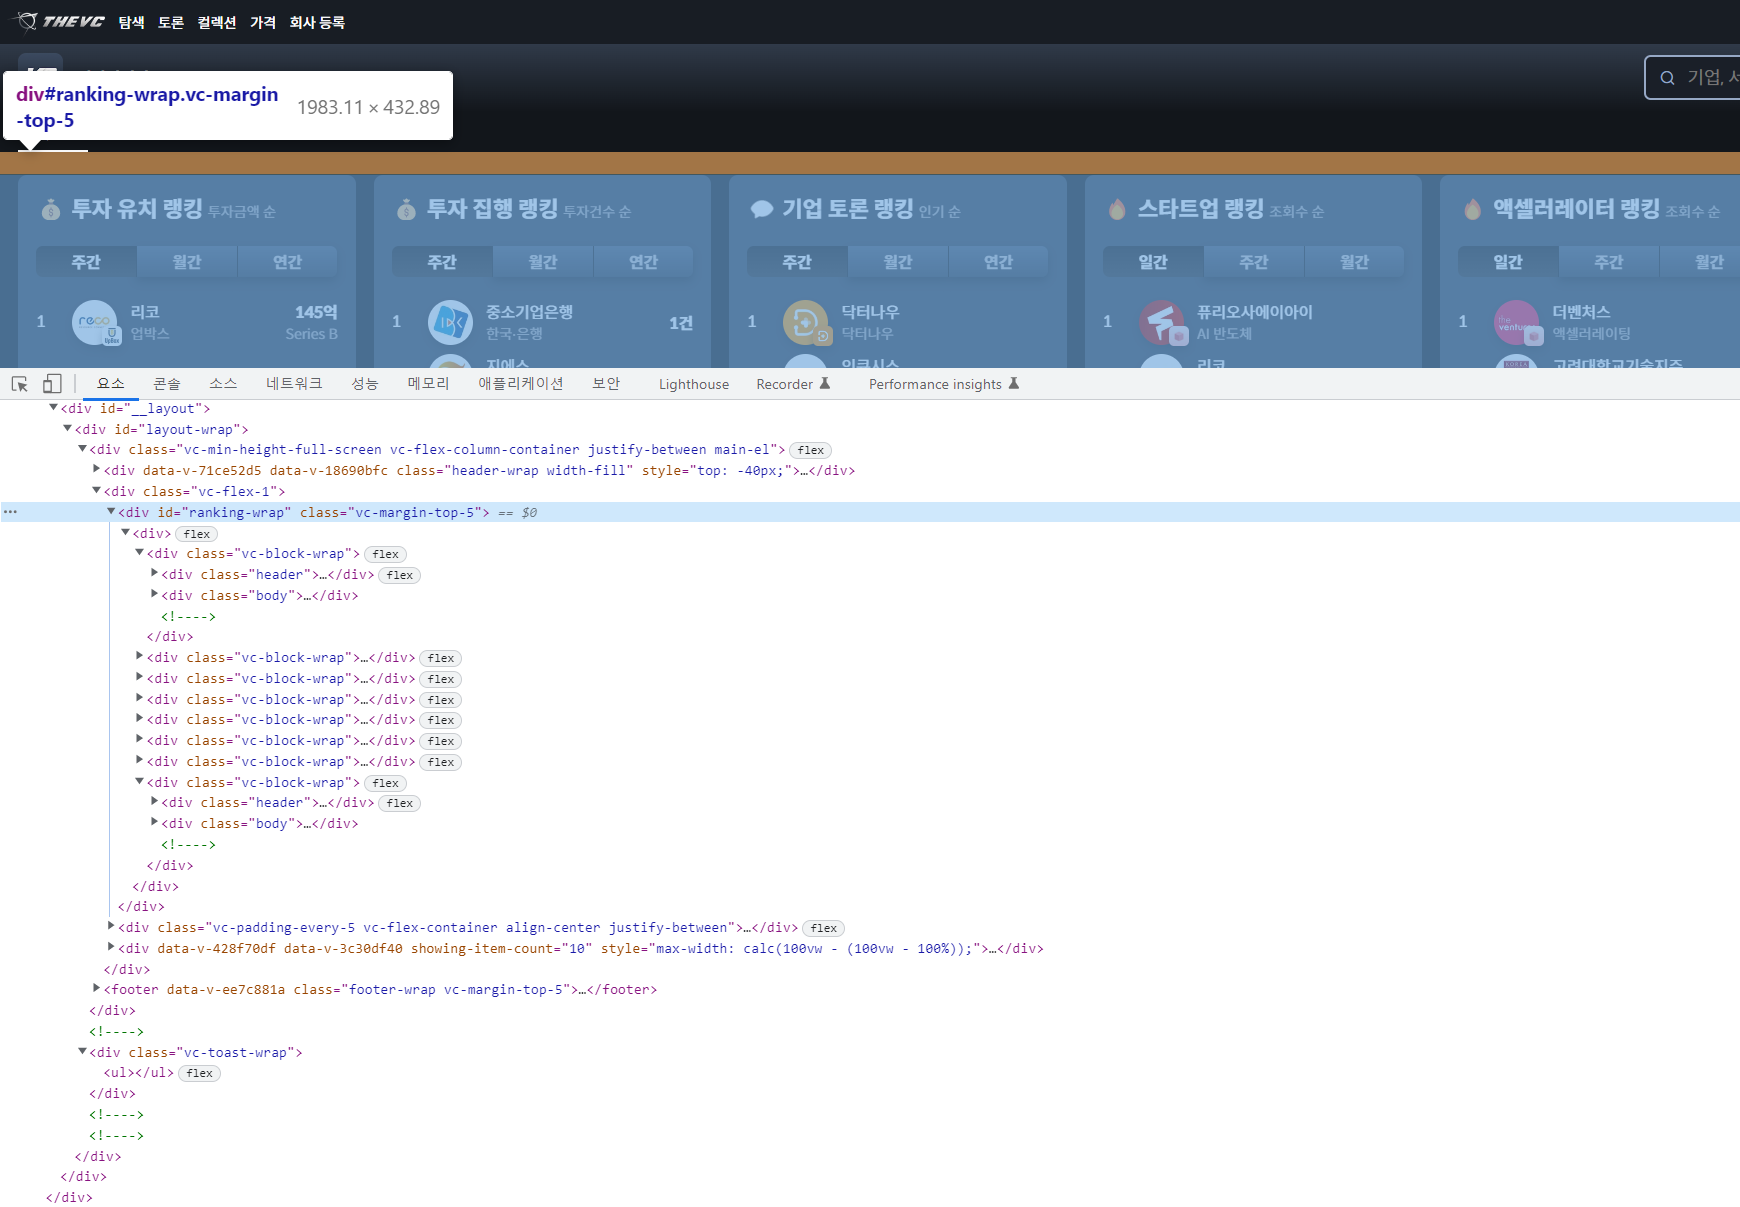1740x1207 pixels.
Task: Open the 탐색 navigation link
Action: click(x=132, y=22)
